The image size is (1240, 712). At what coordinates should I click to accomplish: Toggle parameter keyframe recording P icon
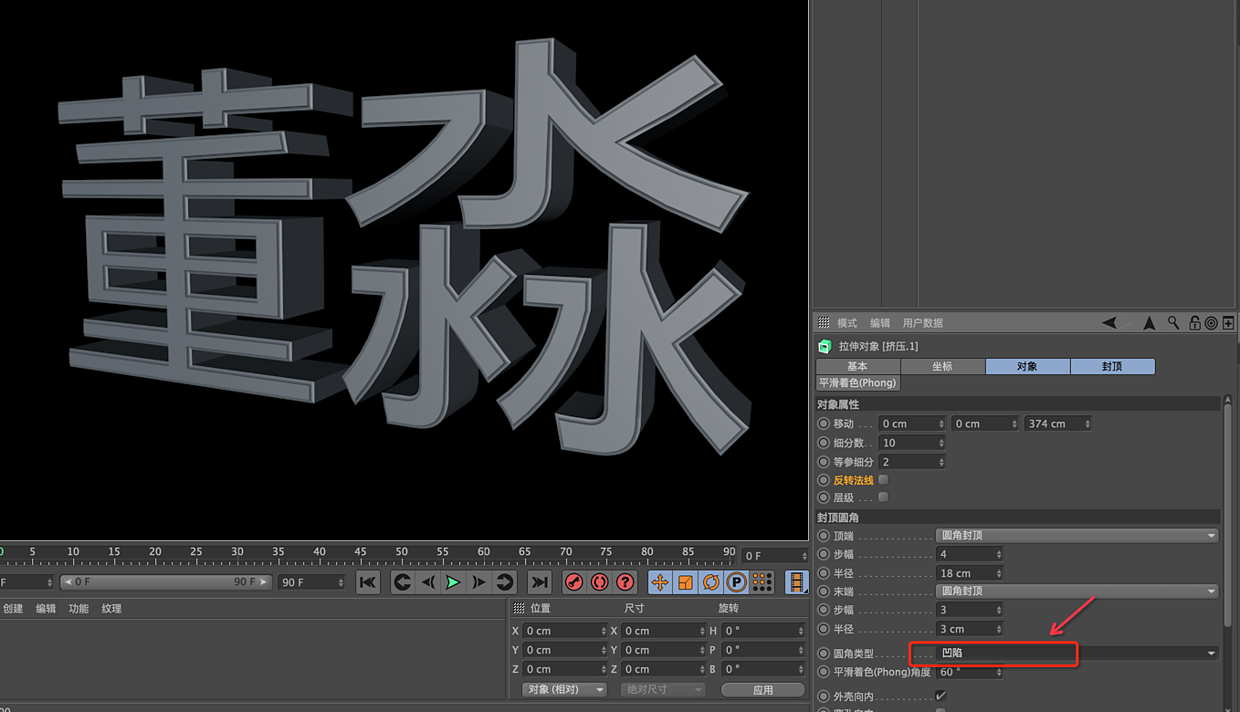tap(736, 582)
